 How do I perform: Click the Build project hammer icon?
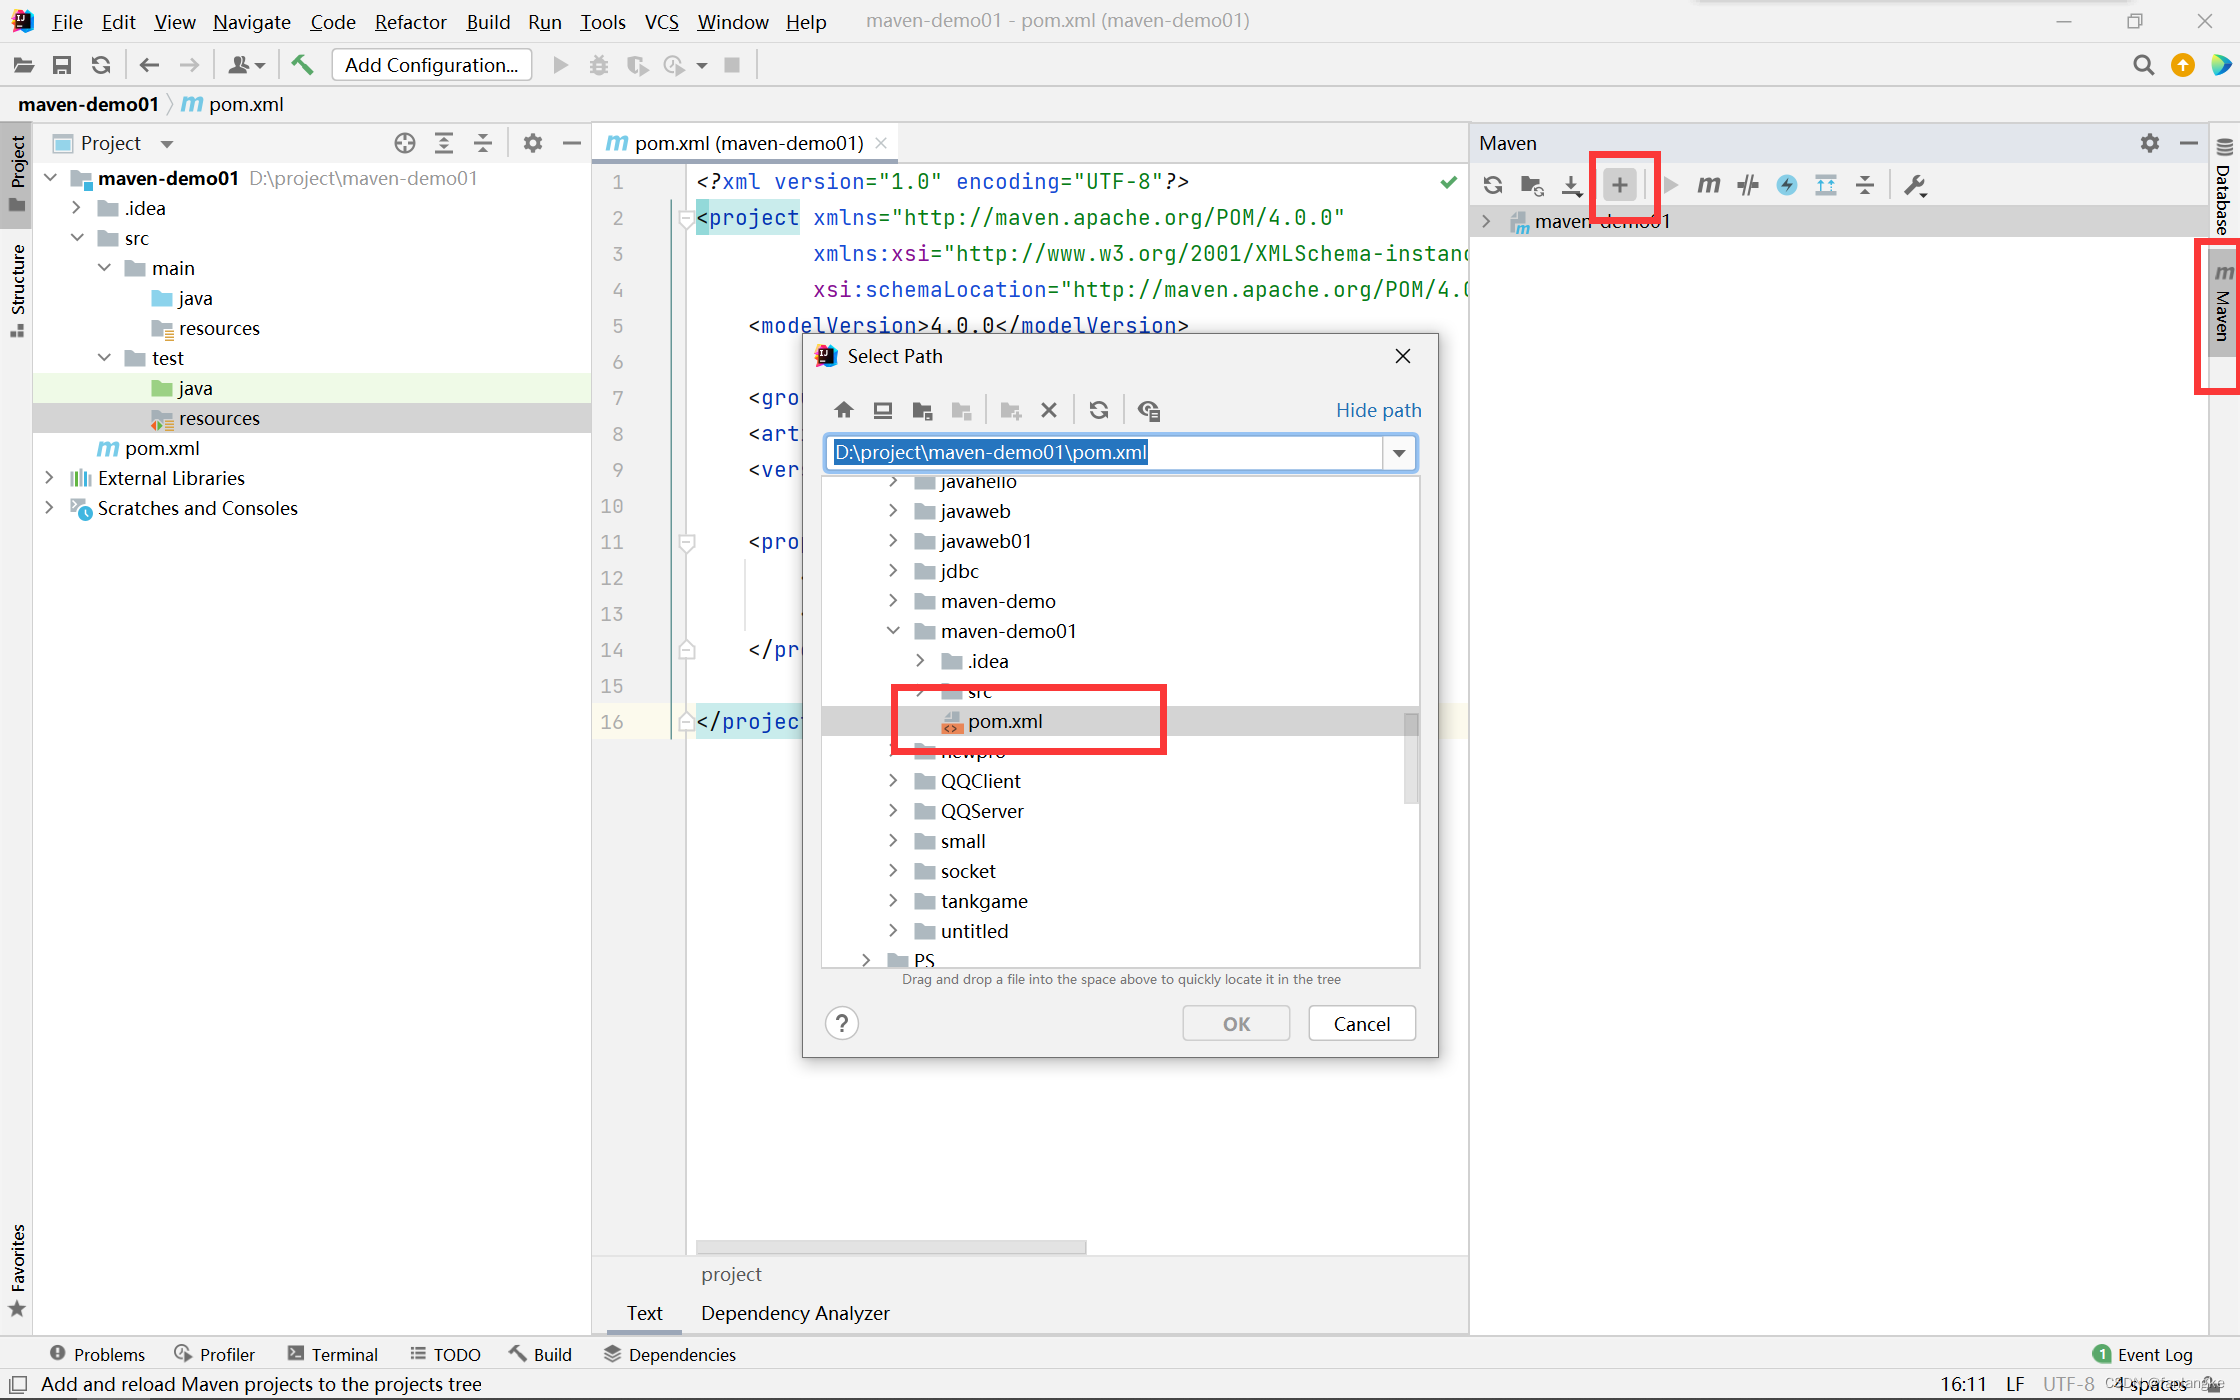[x=302, y=65]
